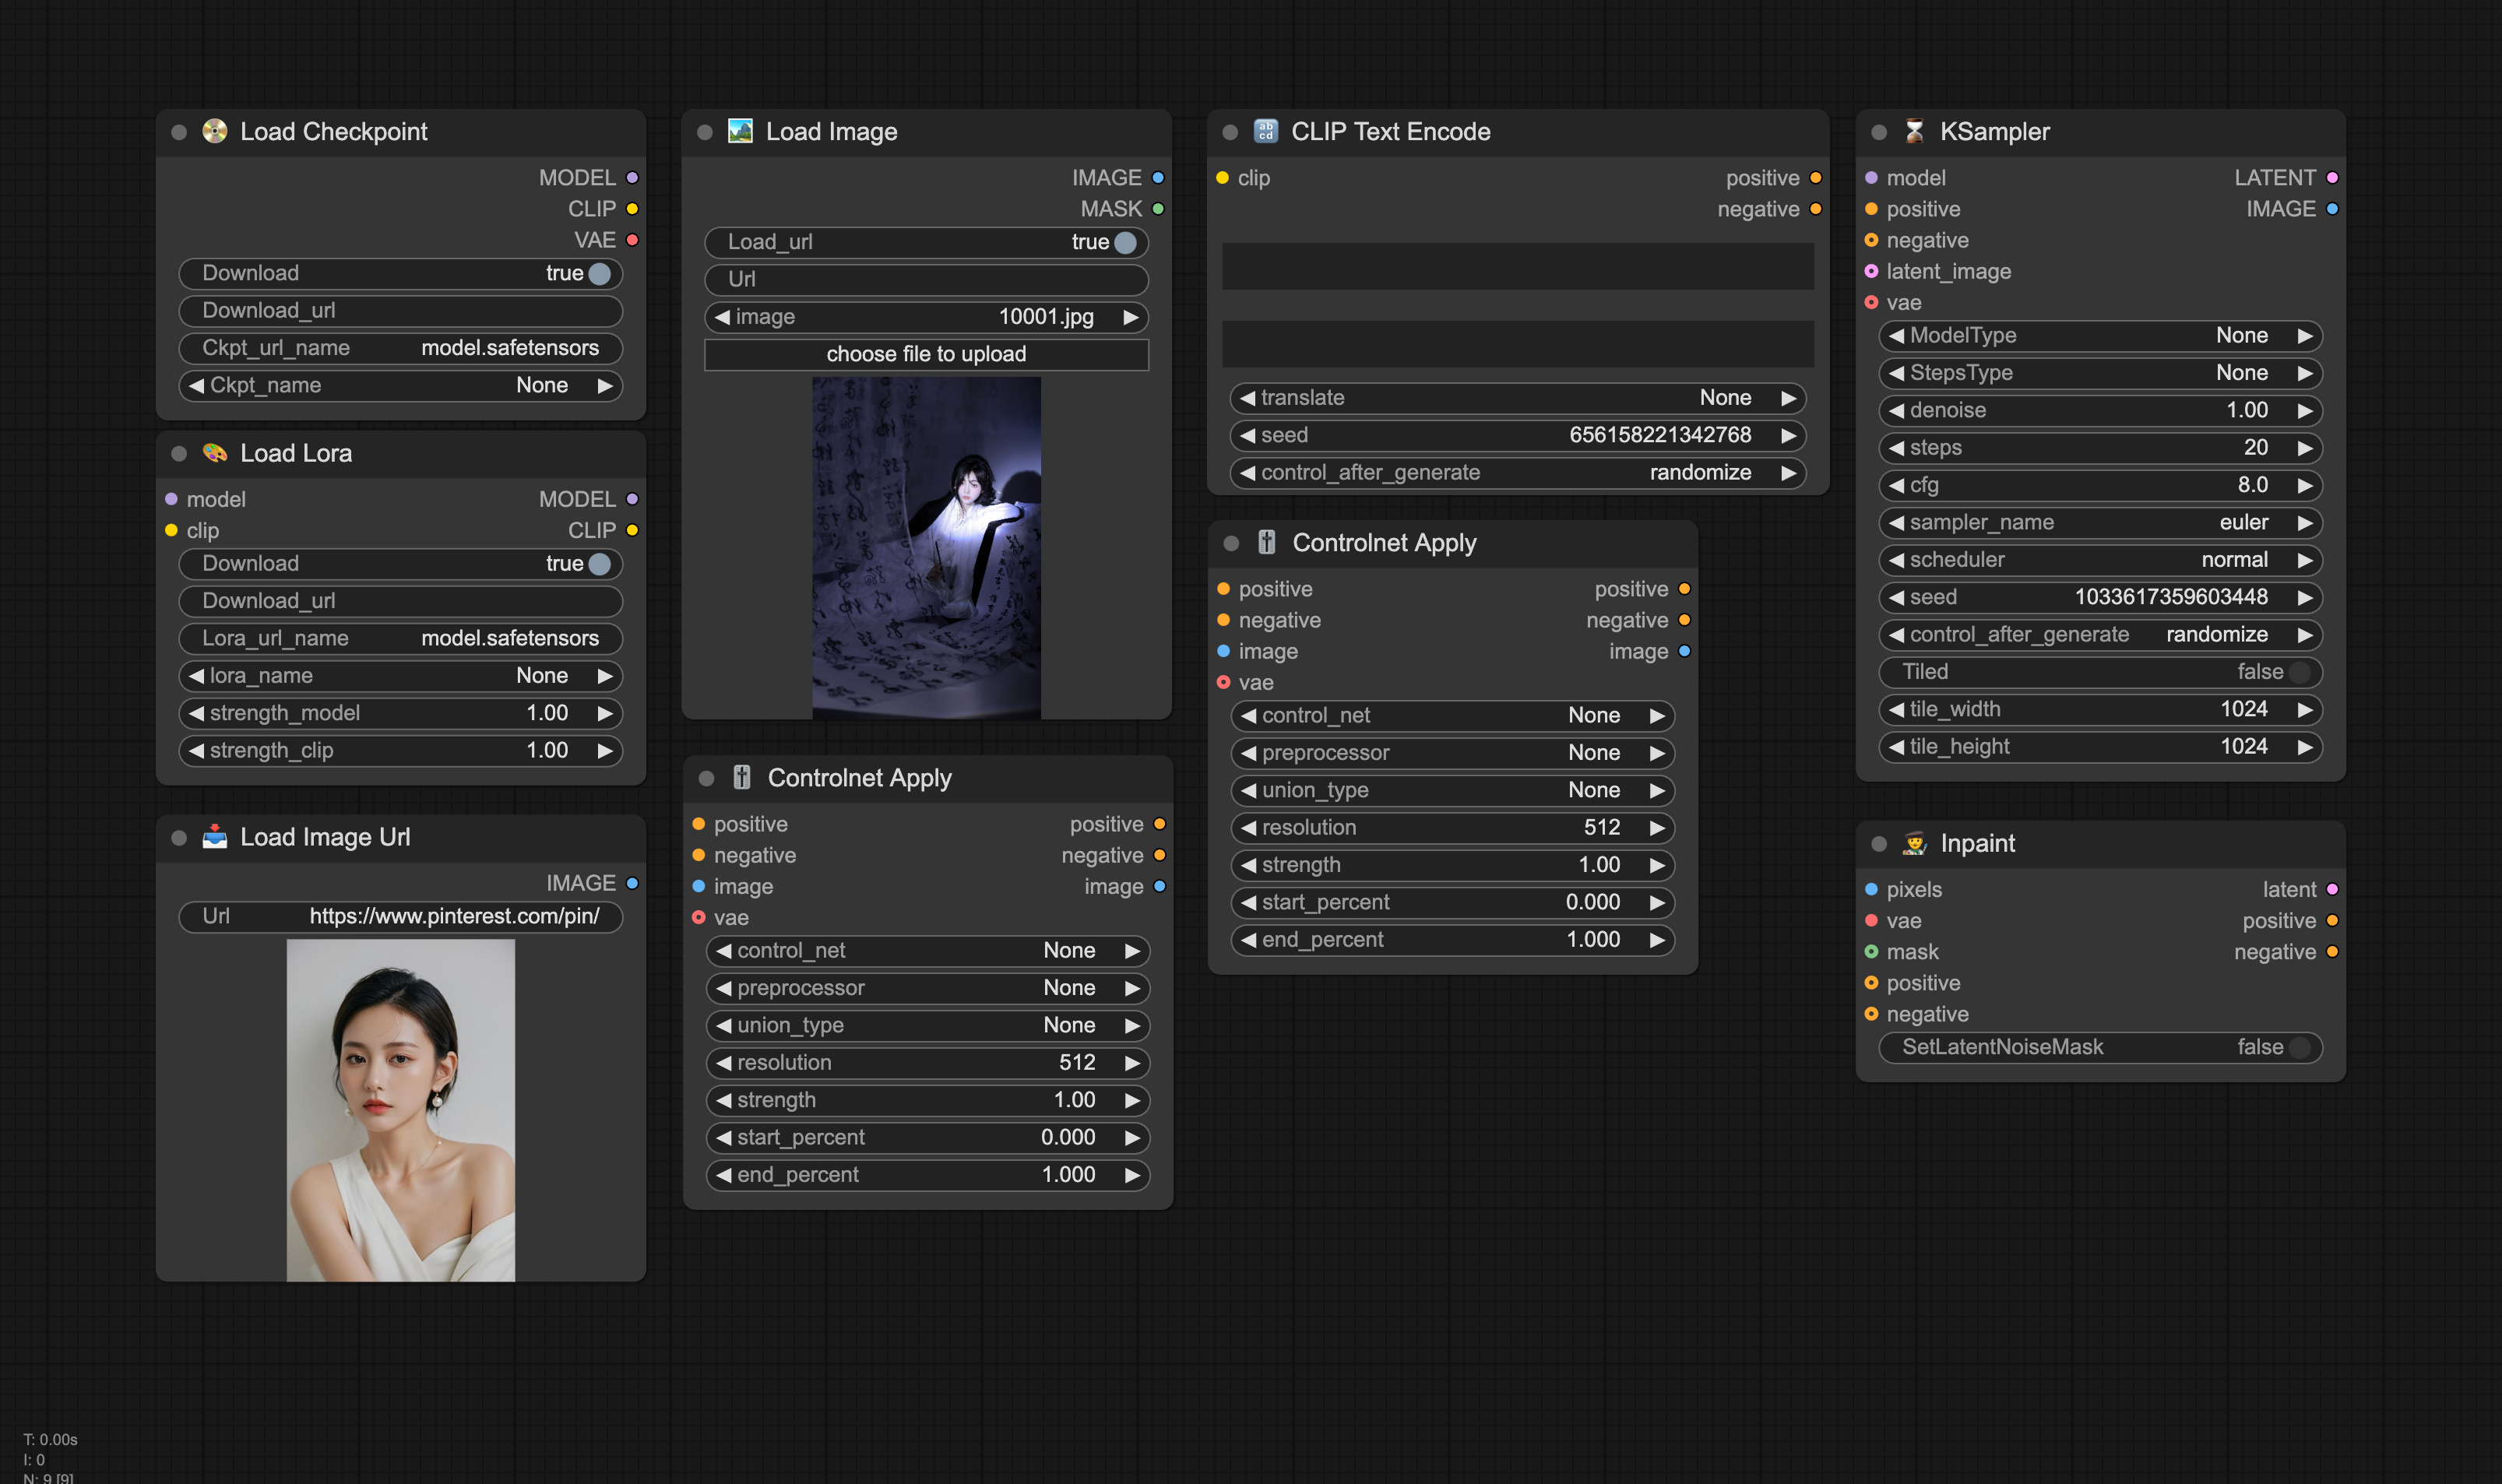Open the sampler_name euler dropdown

[x=2099, y=522]
